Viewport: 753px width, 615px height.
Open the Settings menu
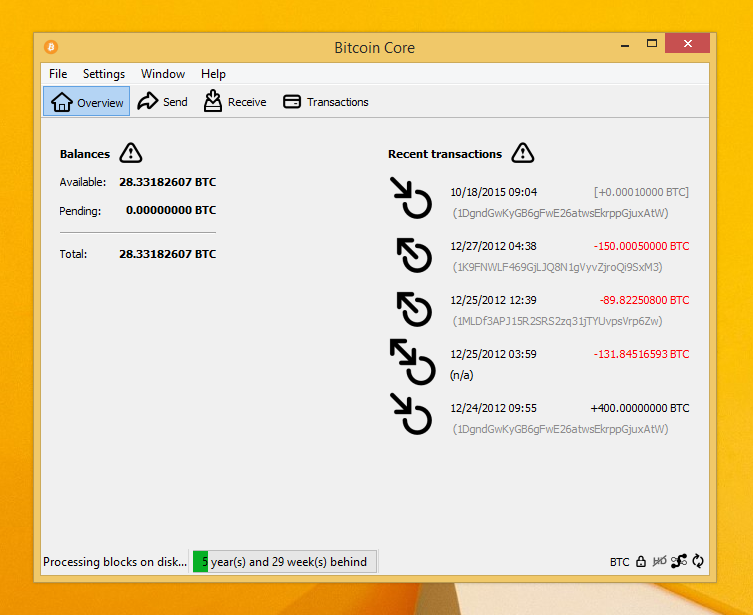(104, 74)
